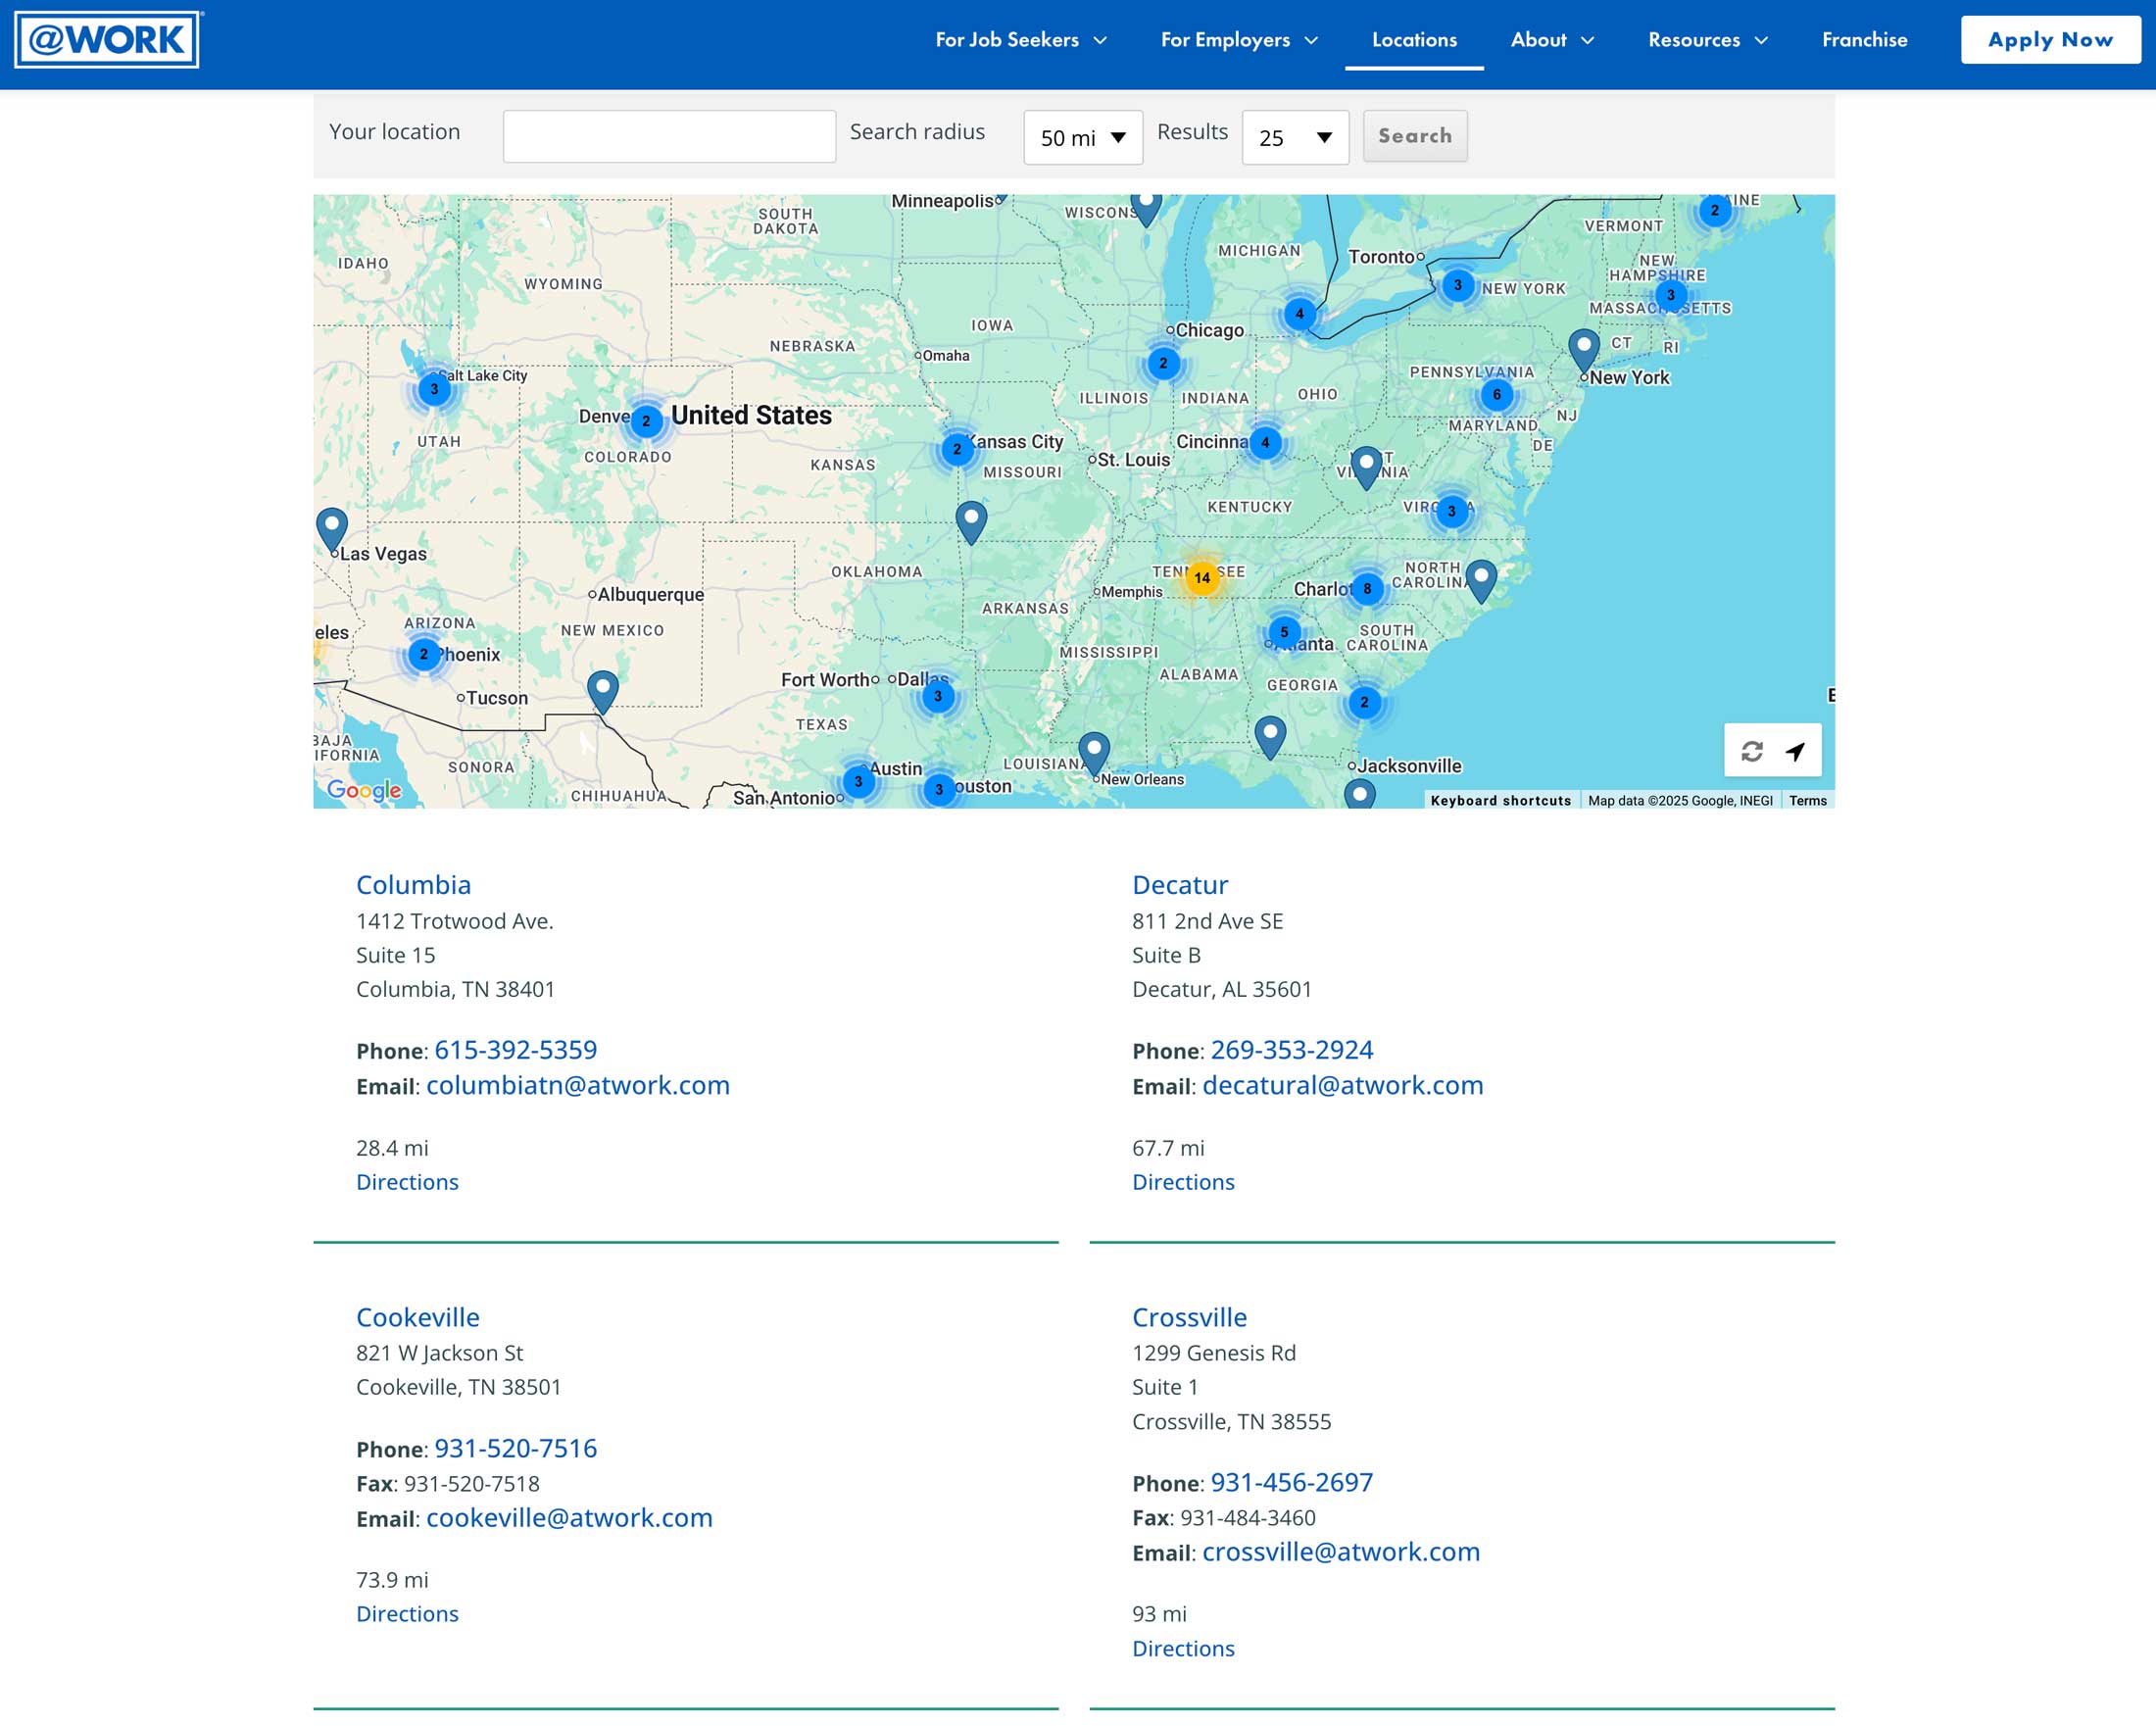Email decatural@atwork.com

click(1342, 1085)
